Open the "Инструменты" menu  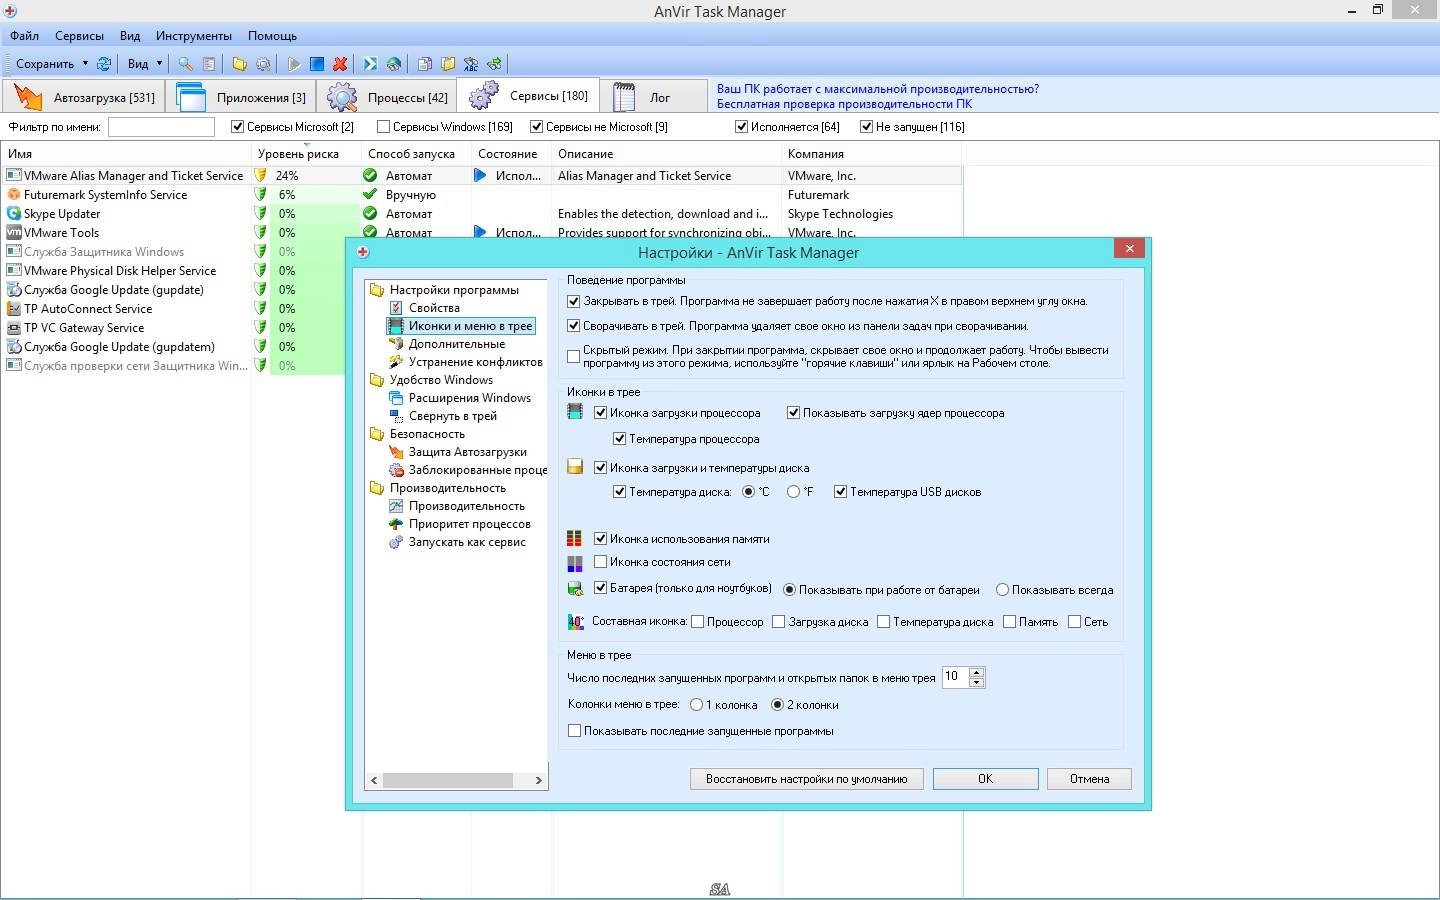(x=194, y=35)
